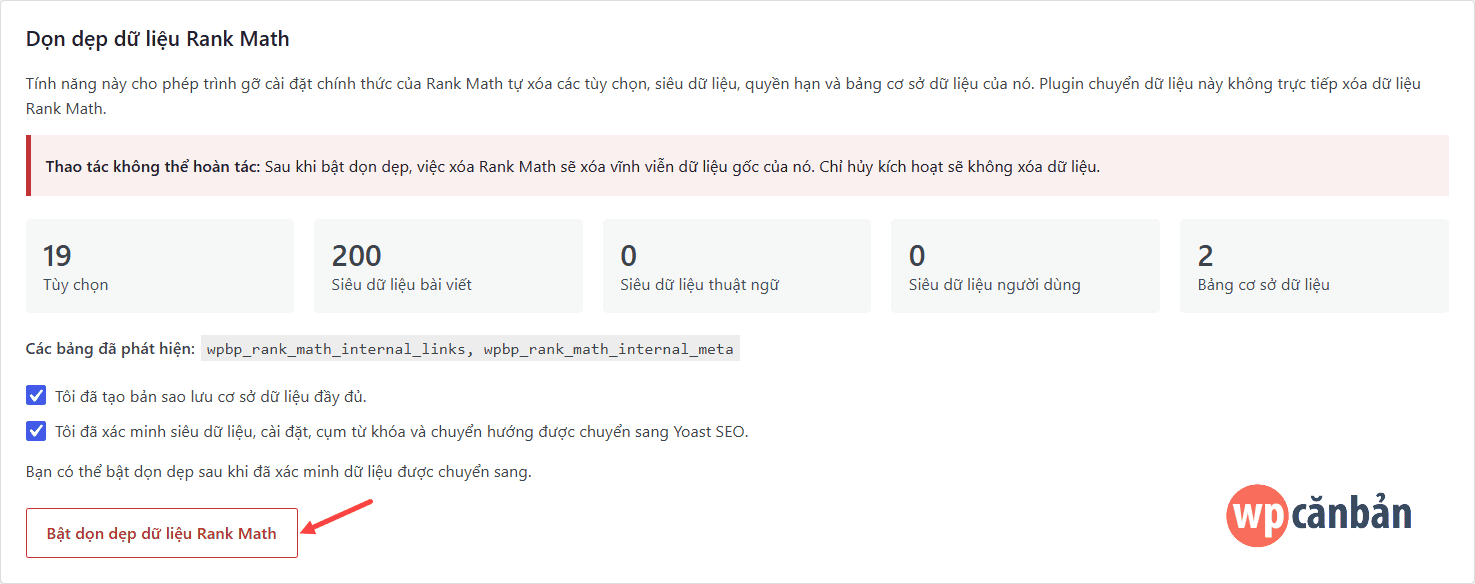
Task: Click the 'Các bảng đã phát hiện:' label
Action: 110,350
